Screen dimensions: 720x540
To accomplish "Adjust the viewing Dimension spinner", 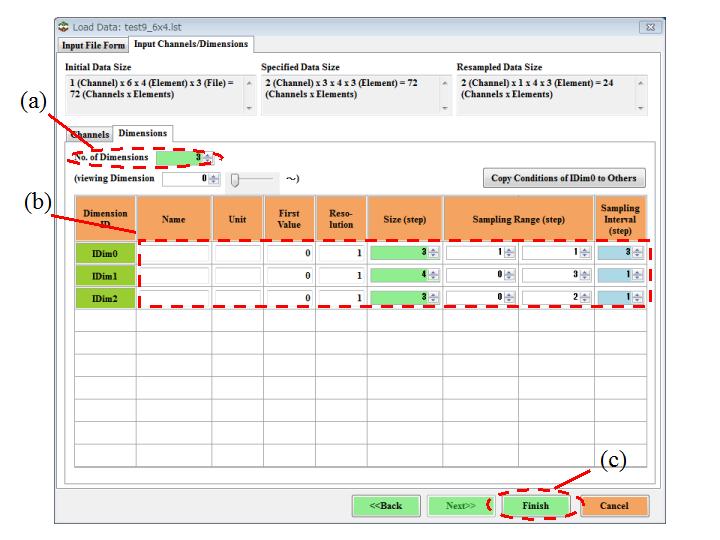I will 215,179.
